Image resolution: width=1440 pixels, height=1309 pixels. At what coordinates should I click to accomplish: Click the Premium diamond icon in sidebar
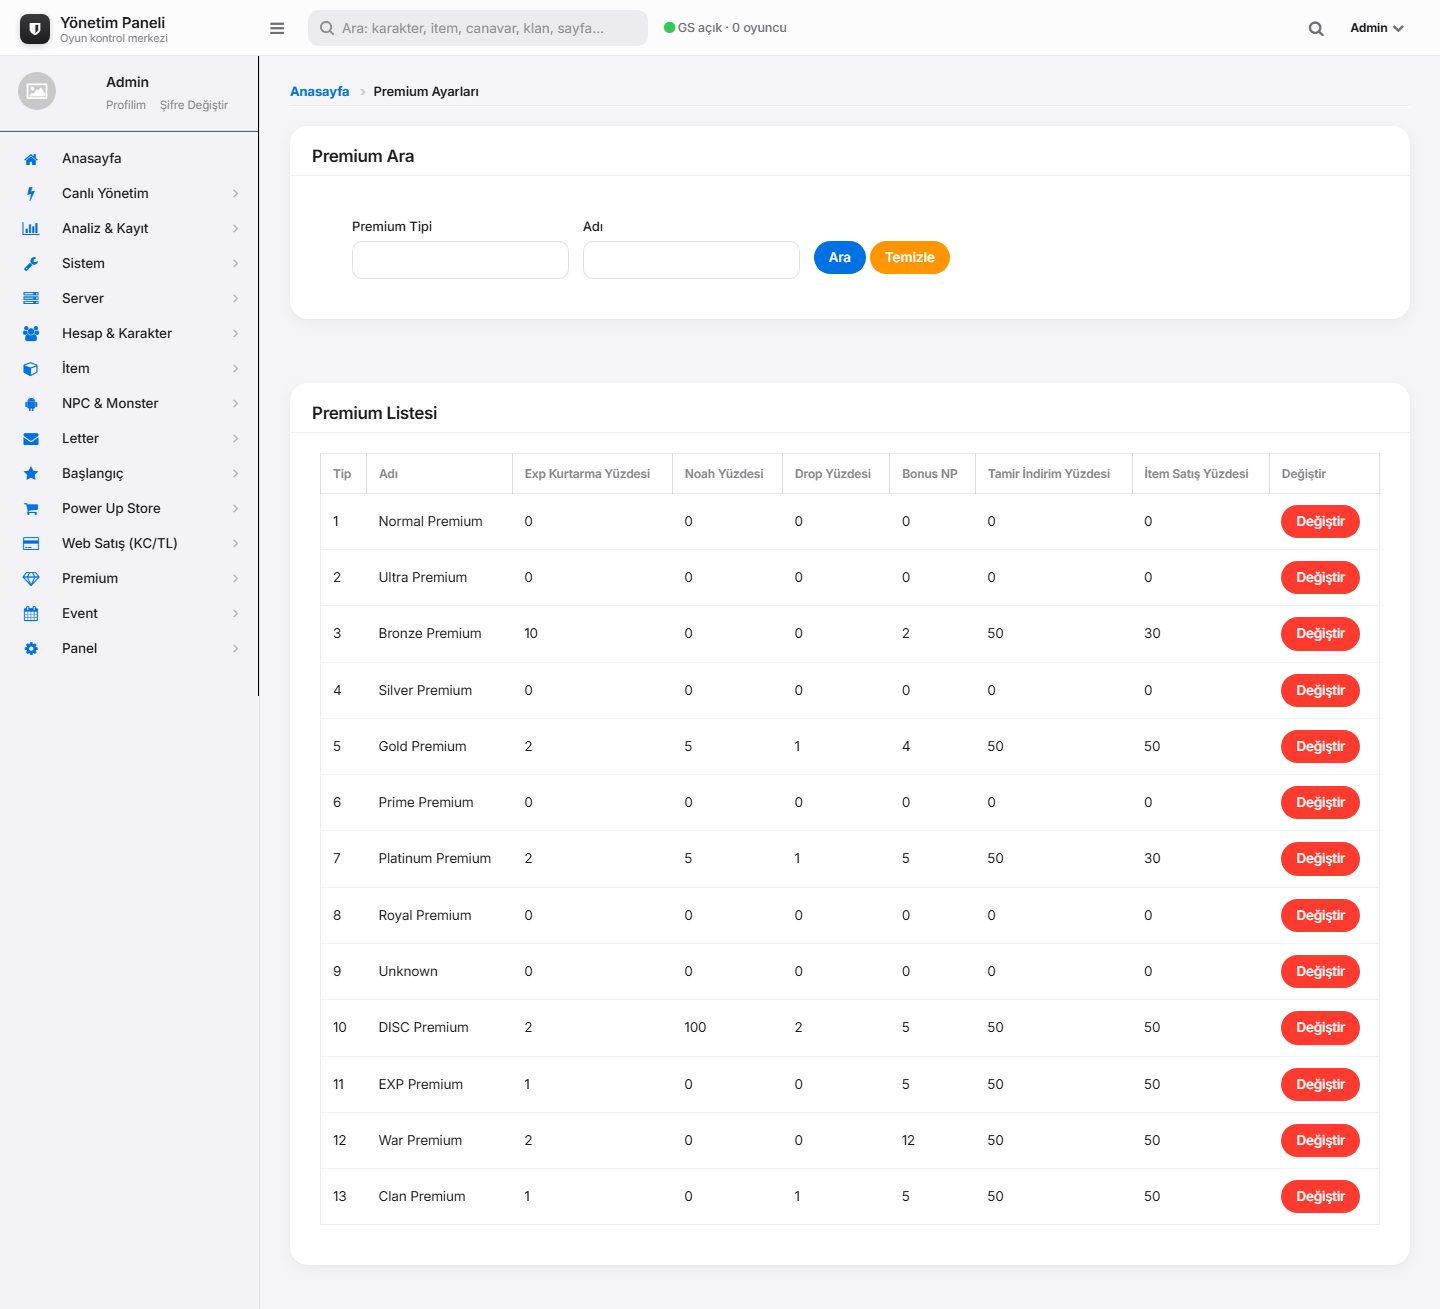click(x=31, y=579)
